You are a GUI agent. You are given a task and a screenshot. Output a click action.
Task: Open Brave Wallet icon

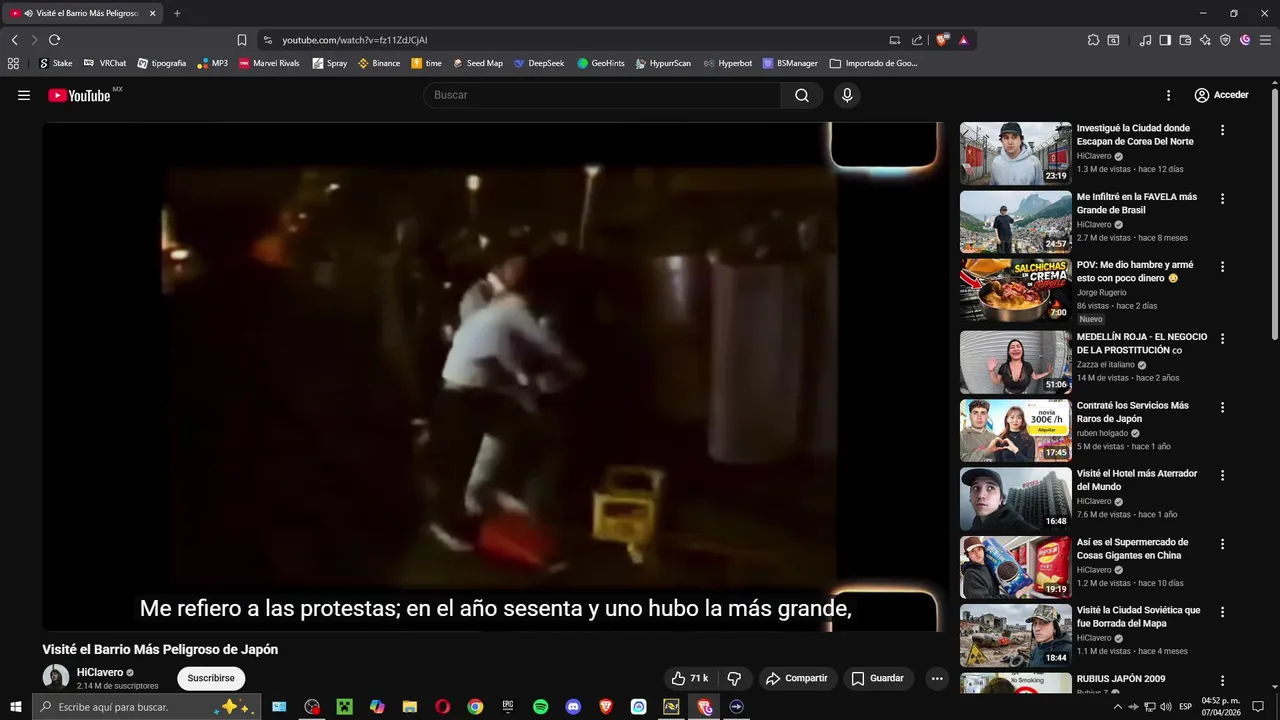coord(1185,40)
